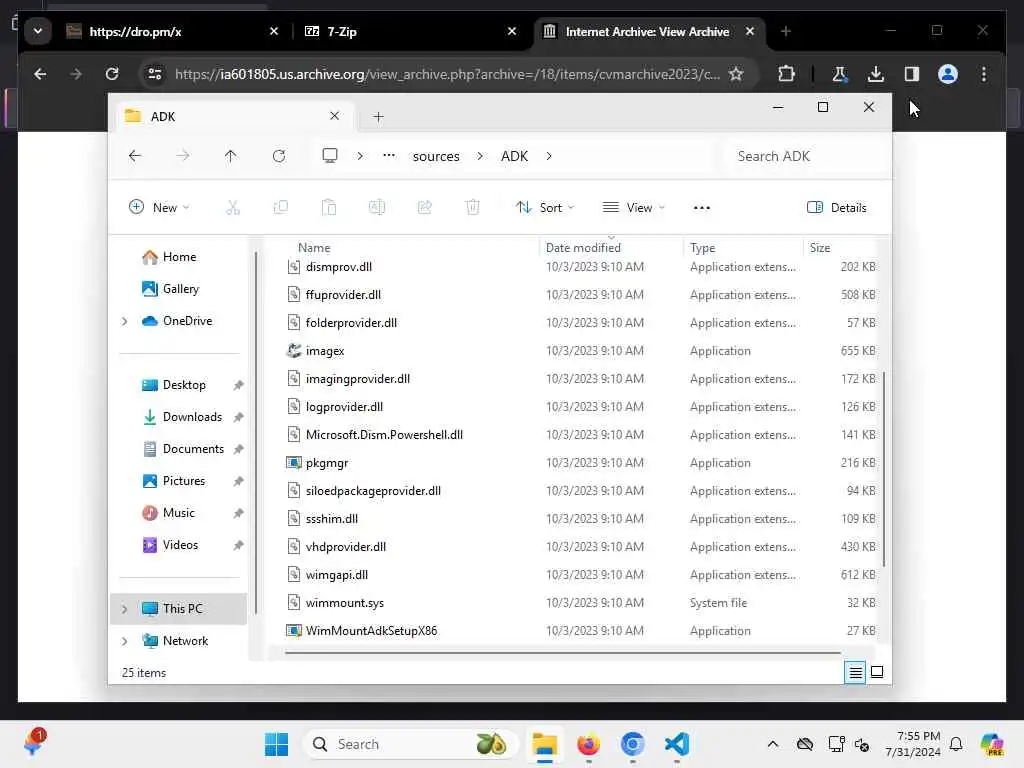The height and width of the screenshot is (768, 1024).
Task: Click the Share icon in Explorer toolbar
Action: click(x=424, y=208)
